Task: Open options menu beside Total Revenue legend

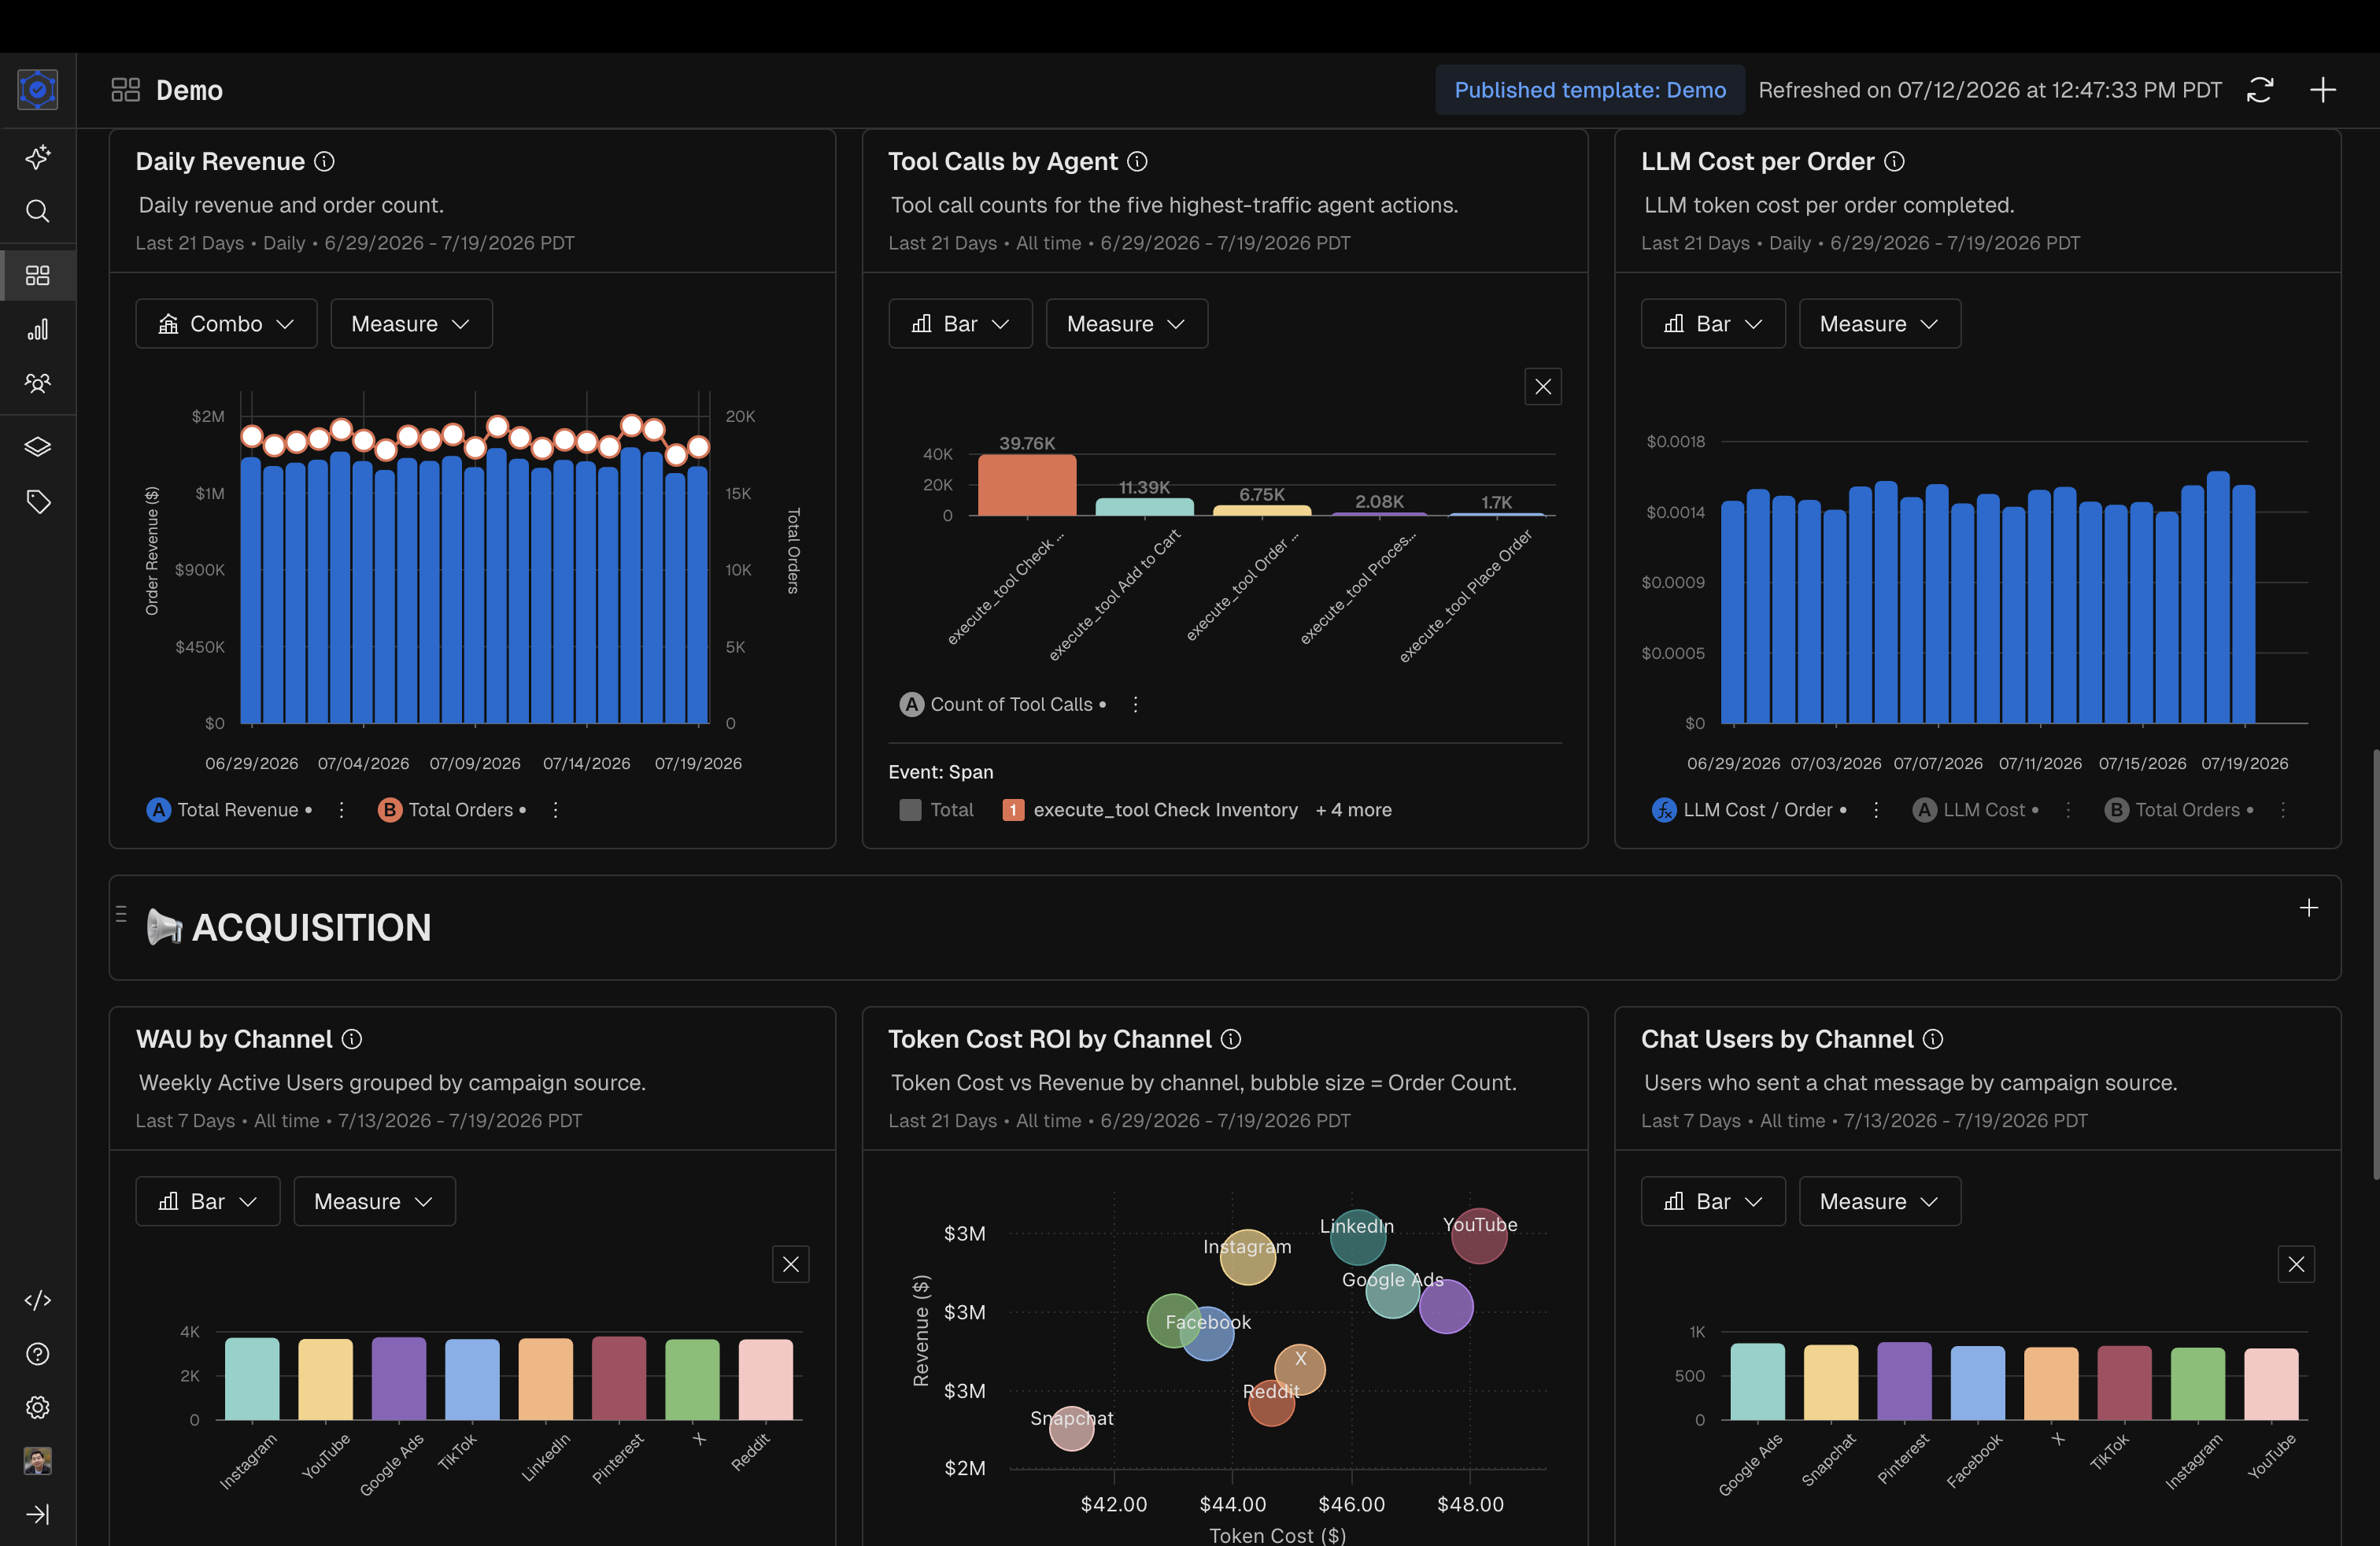Action: (x=341, y=810)
